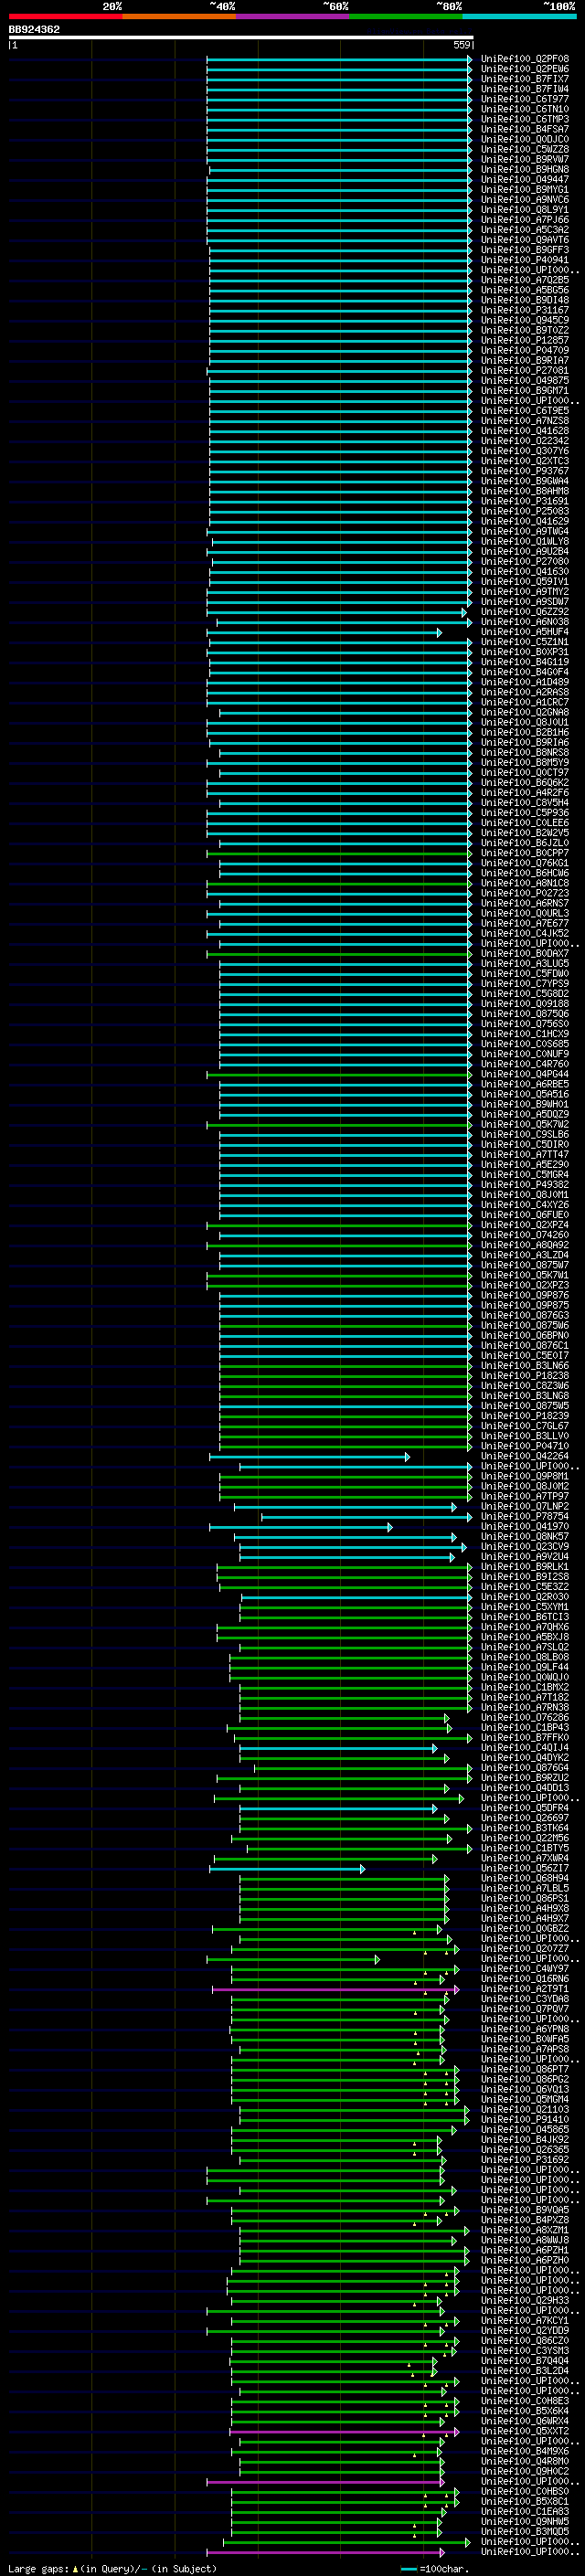The height and width of the screenshot is (2576, 585).
Task: Select label UniRef100_Q8NK57
Action: coord(525,1537)
